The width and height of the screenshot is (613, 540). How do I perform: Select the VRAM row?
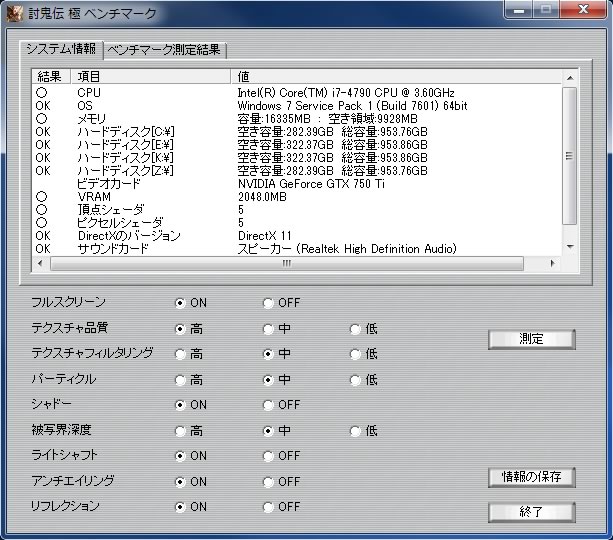point(297,197)
